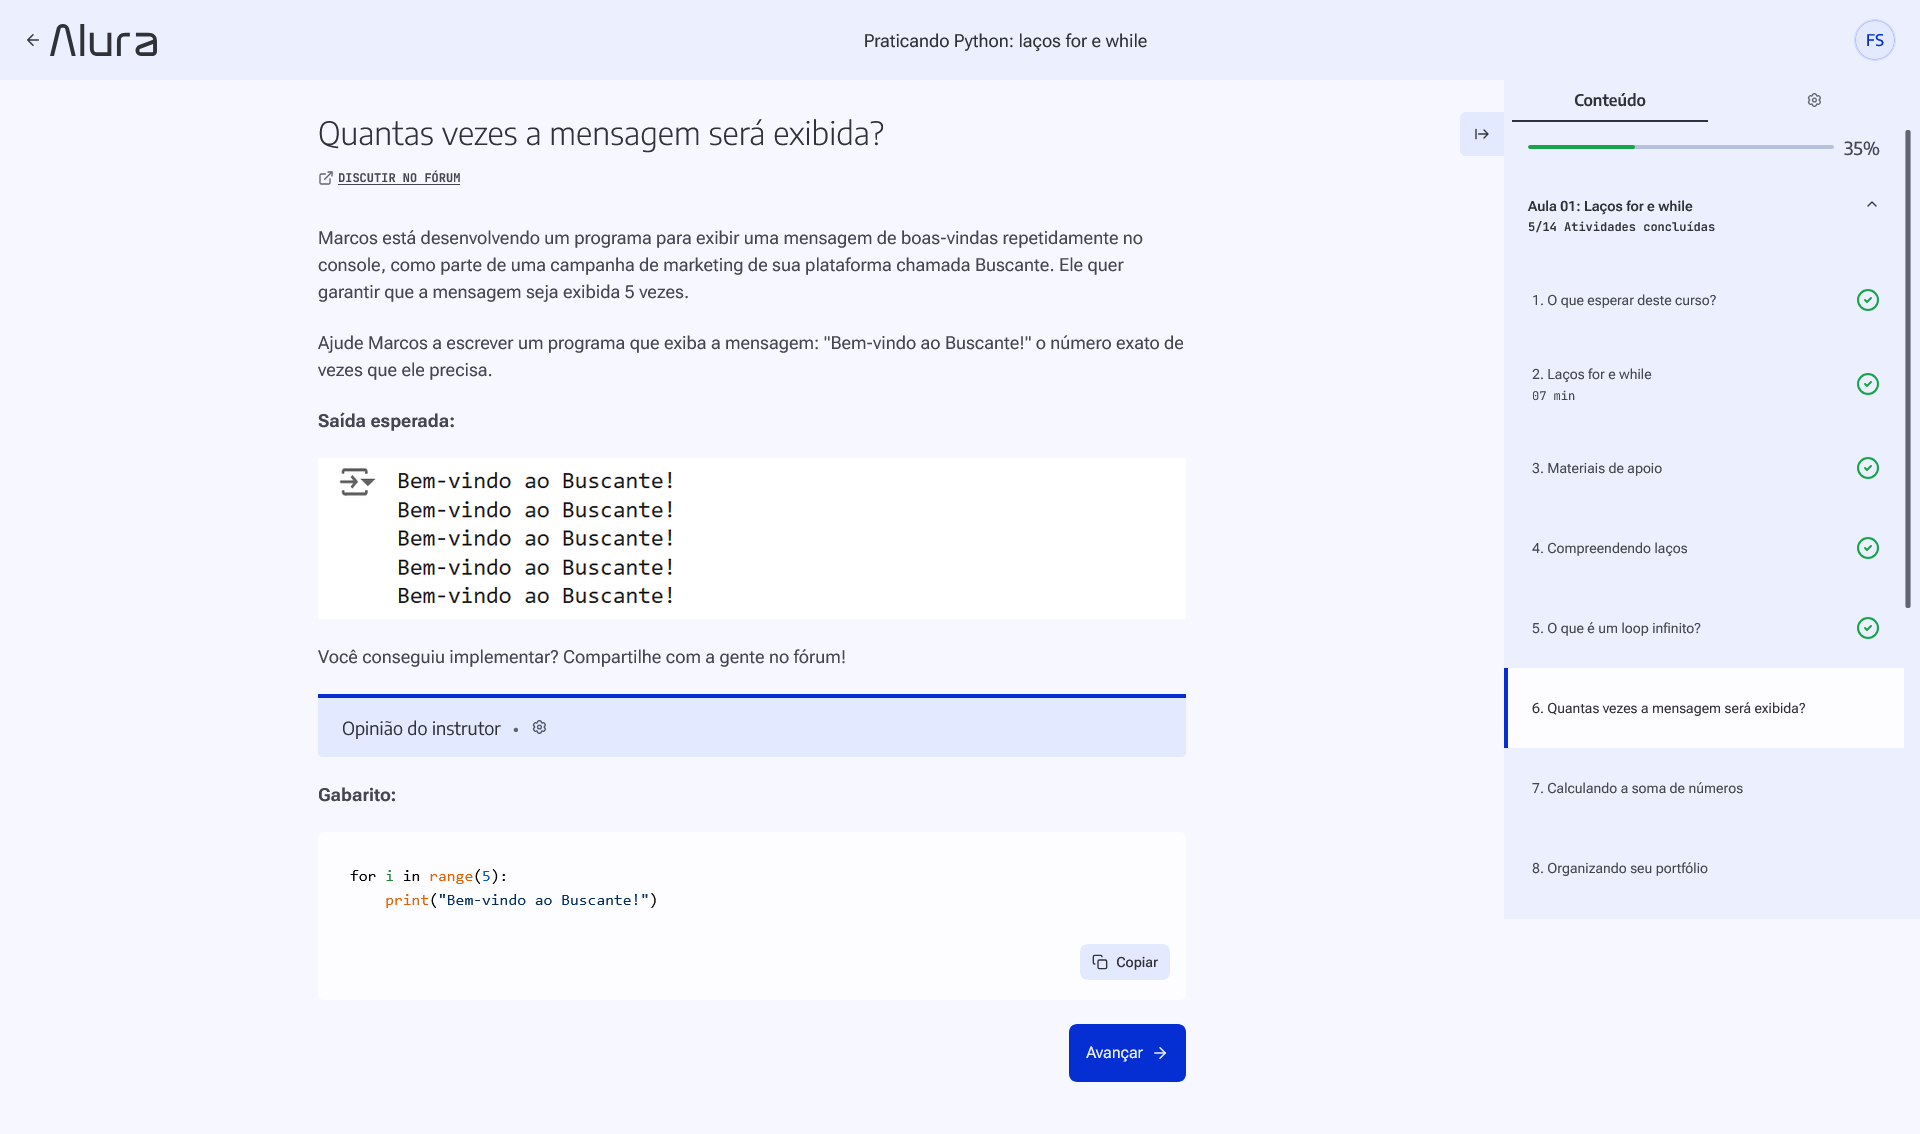The image size is (1920, 1134).
Task: Open settings gear beside Conteúdo tab
Action: pos(1814,100)
